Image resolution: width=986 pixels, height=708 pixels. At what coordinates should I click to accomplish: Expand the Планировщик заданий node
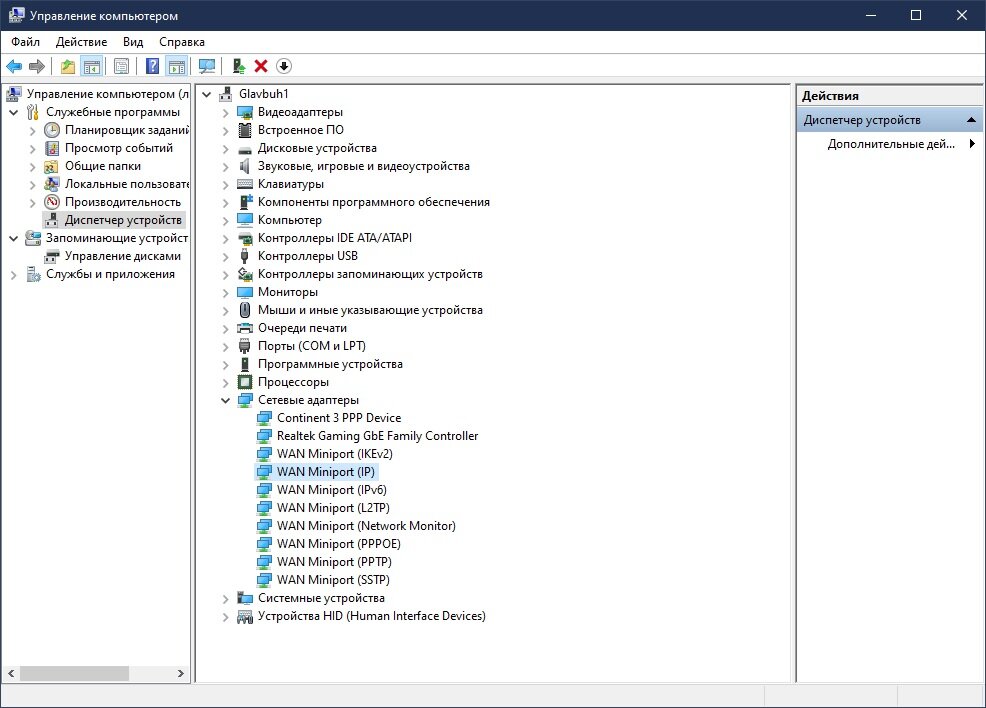(x=33, y=131)
